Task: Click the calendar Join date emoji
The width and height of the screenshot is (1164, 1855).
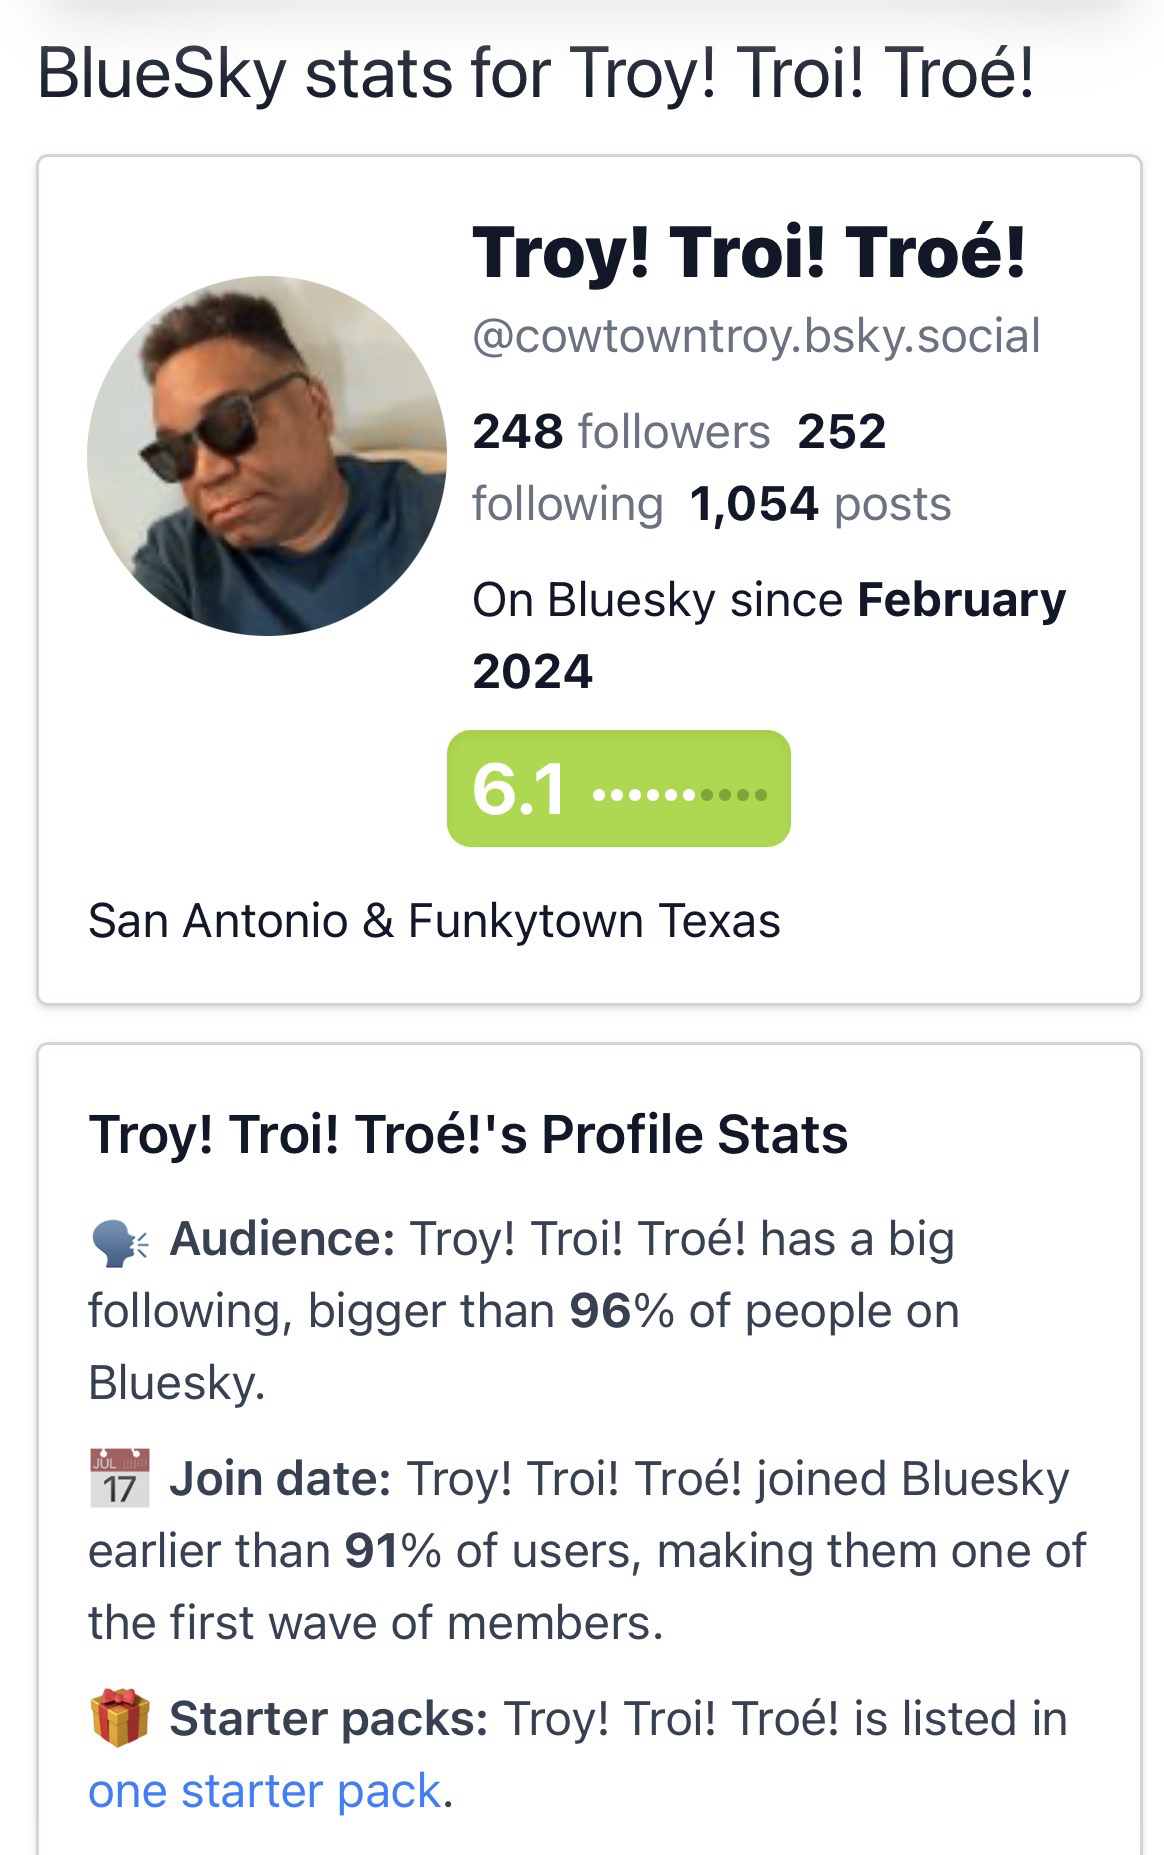Action: point(119,1479)
